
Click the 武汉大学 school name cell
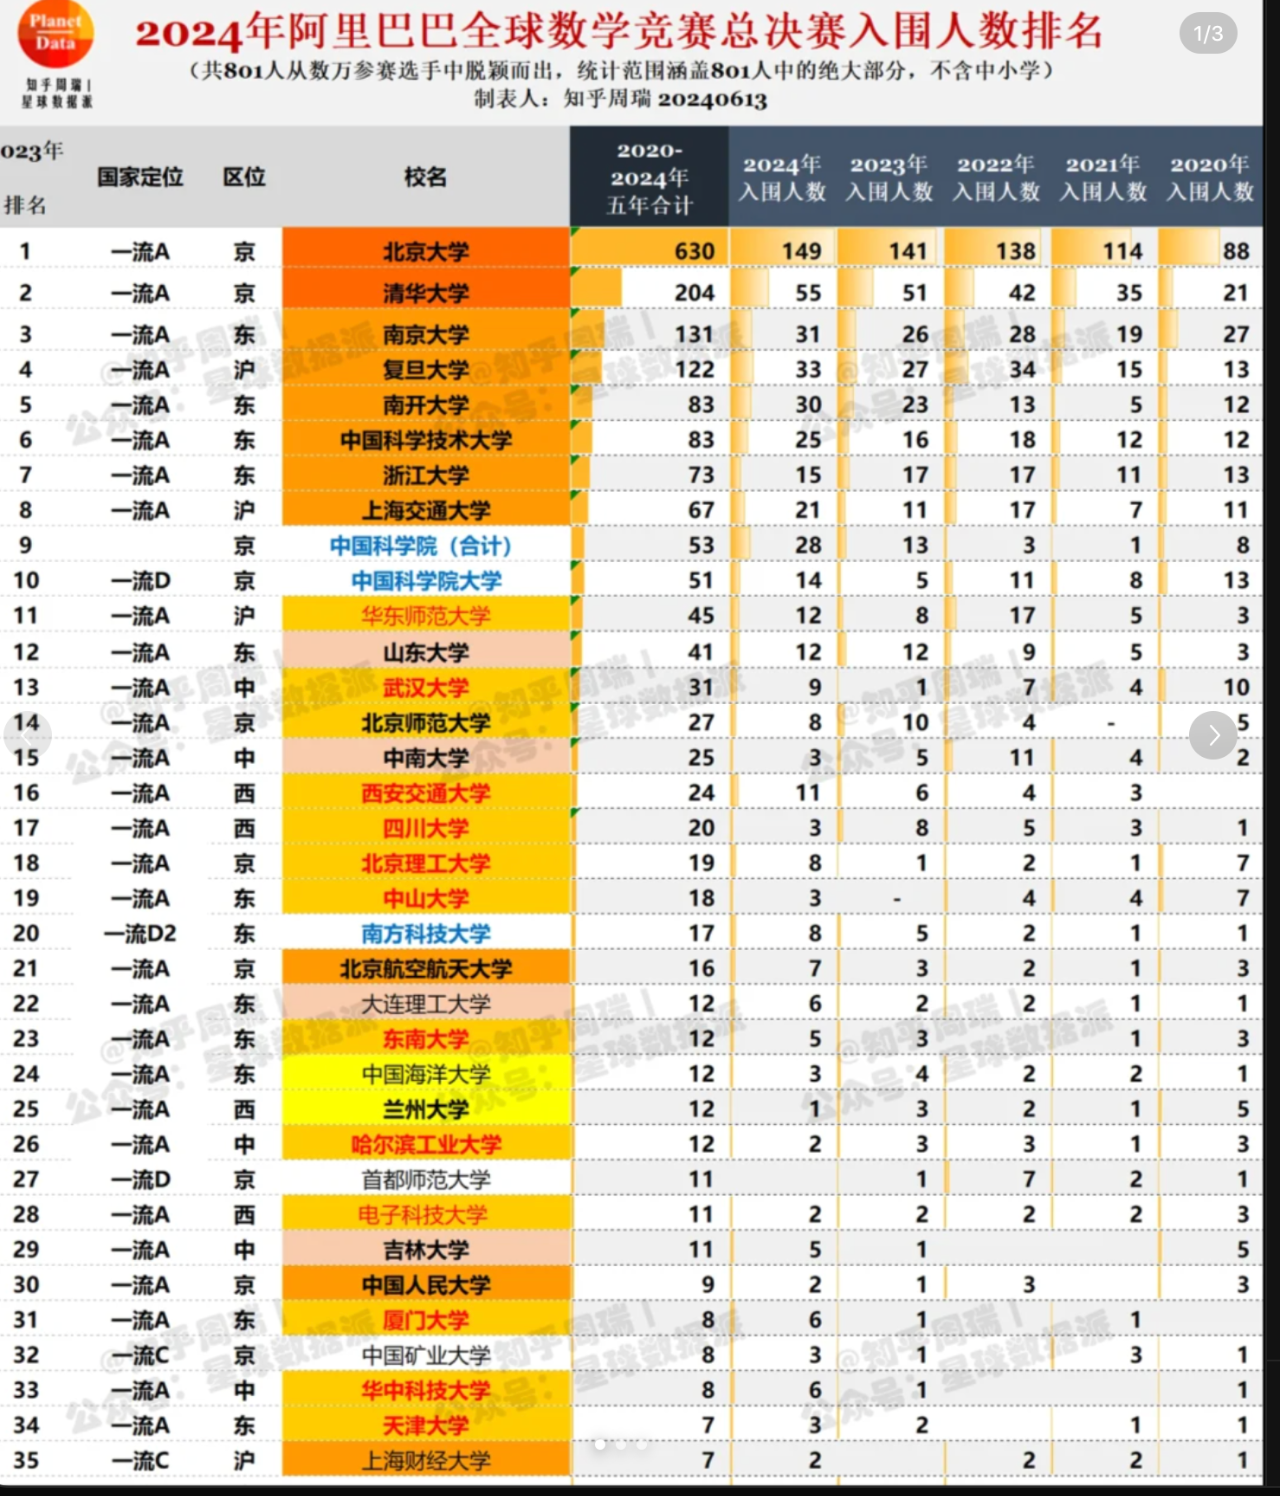[x=426, y=687]
